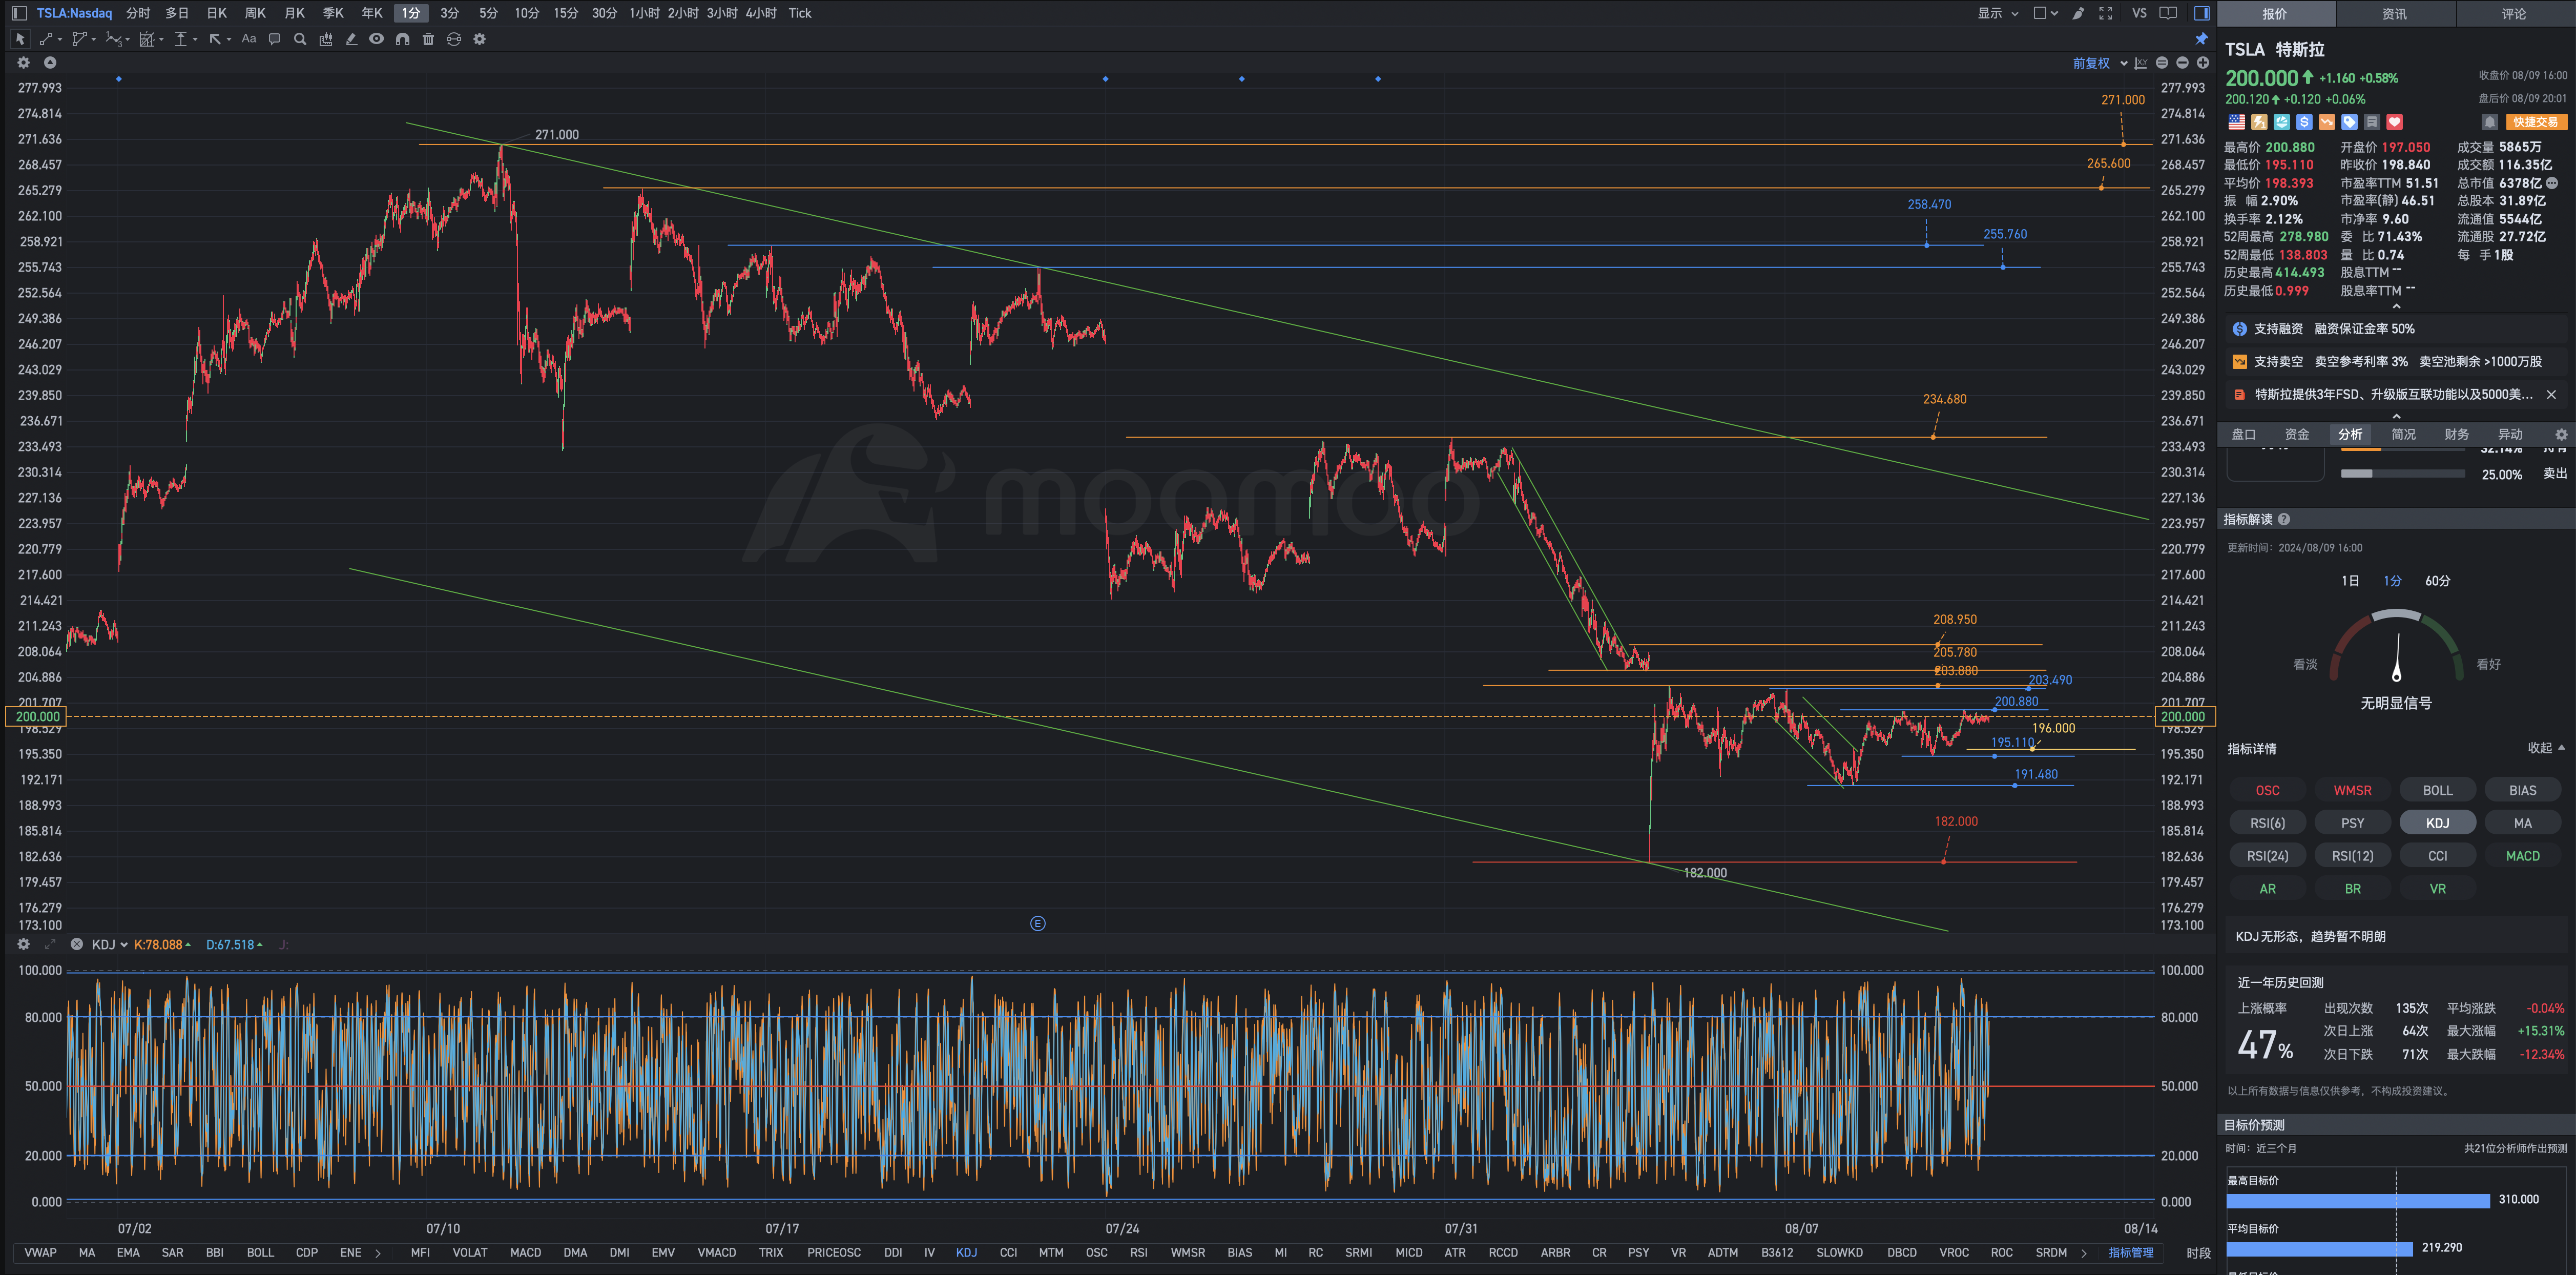The image size is (2576, 1275).
Task: Open the book guide icon
Action: pyautogui.click(x=2168, y=13)
